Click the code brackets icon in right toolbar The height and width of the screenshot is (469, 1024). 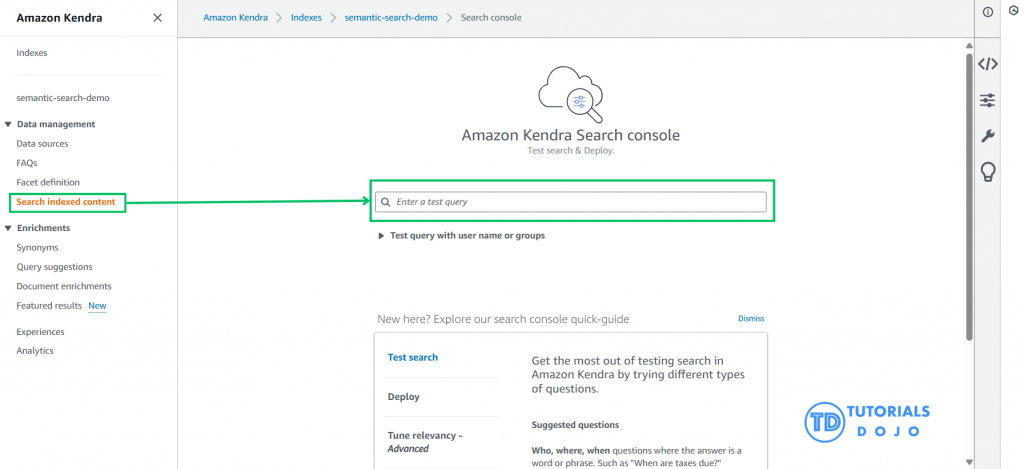click(987, 64)
